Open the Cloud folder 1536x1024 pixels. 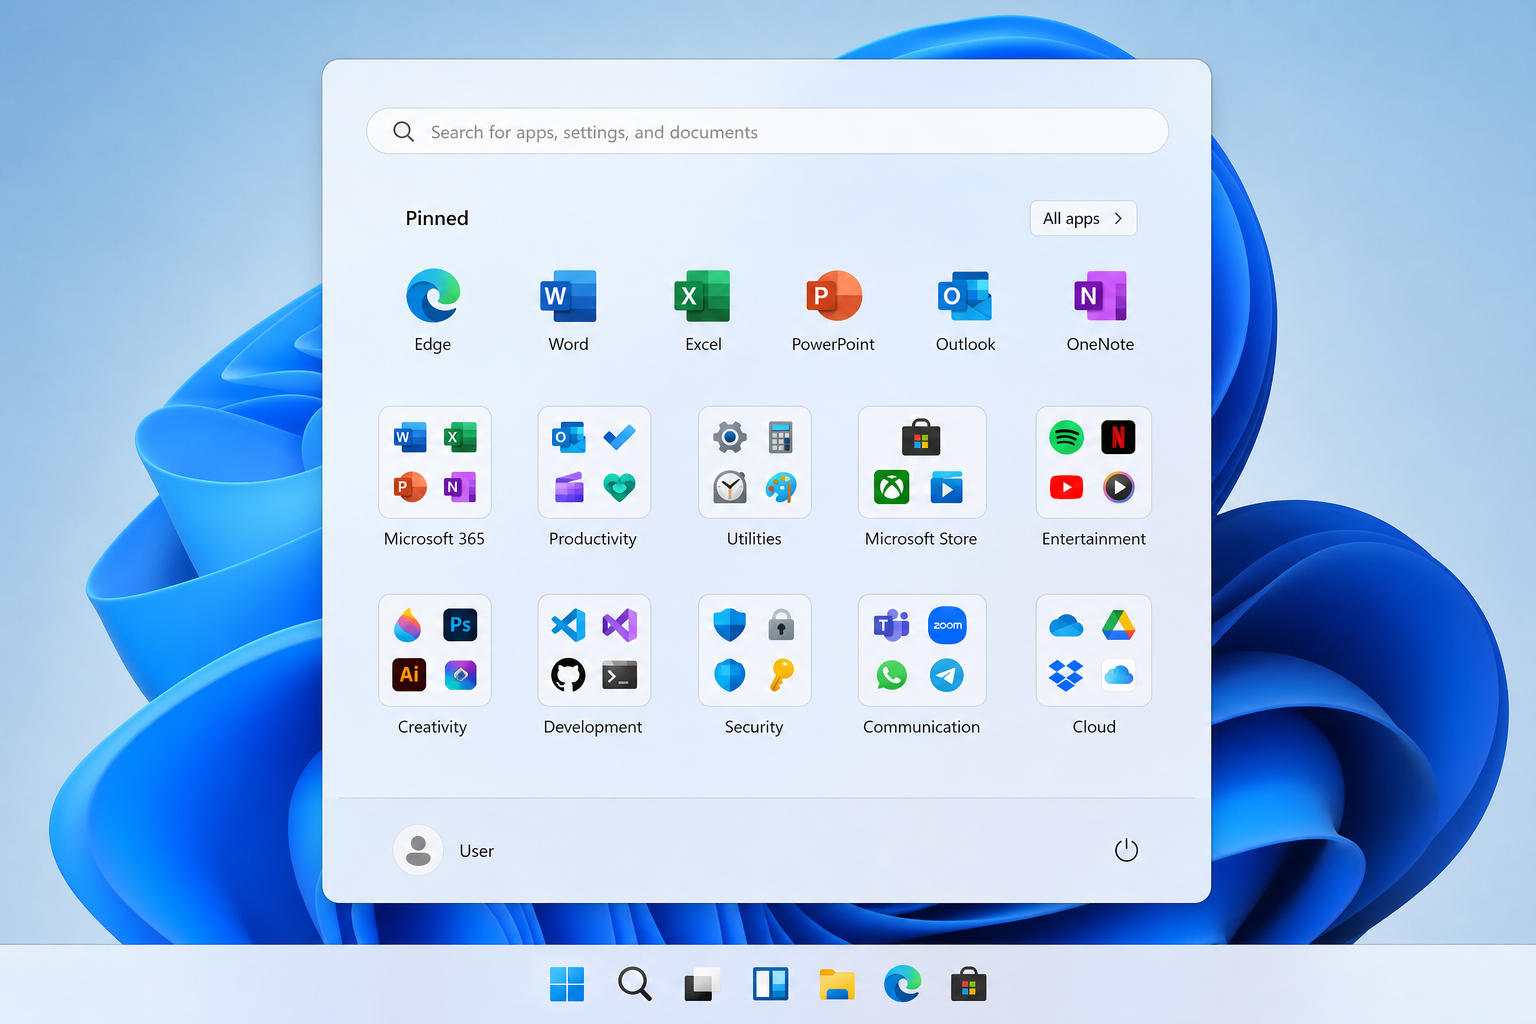pyautogui.click(x=1093, y=650)
